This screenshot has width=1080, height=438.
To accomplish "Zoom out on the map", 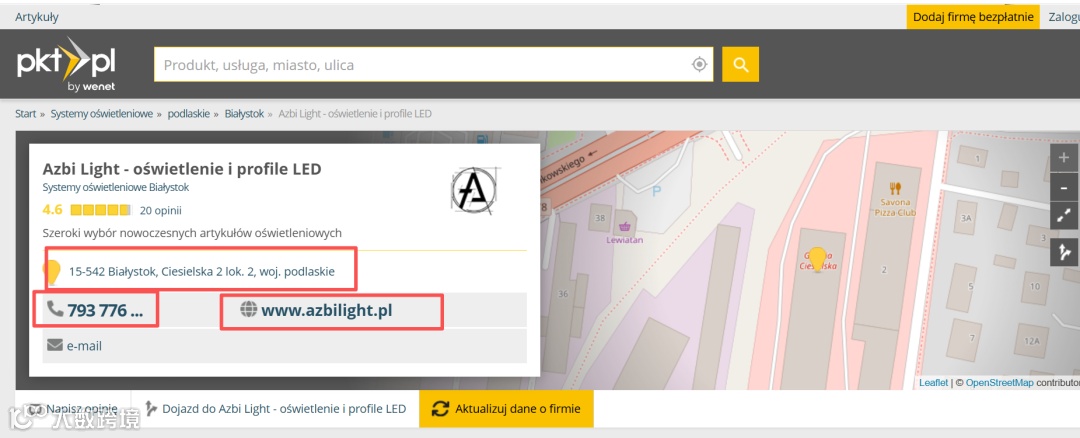I will [1063, 187].
